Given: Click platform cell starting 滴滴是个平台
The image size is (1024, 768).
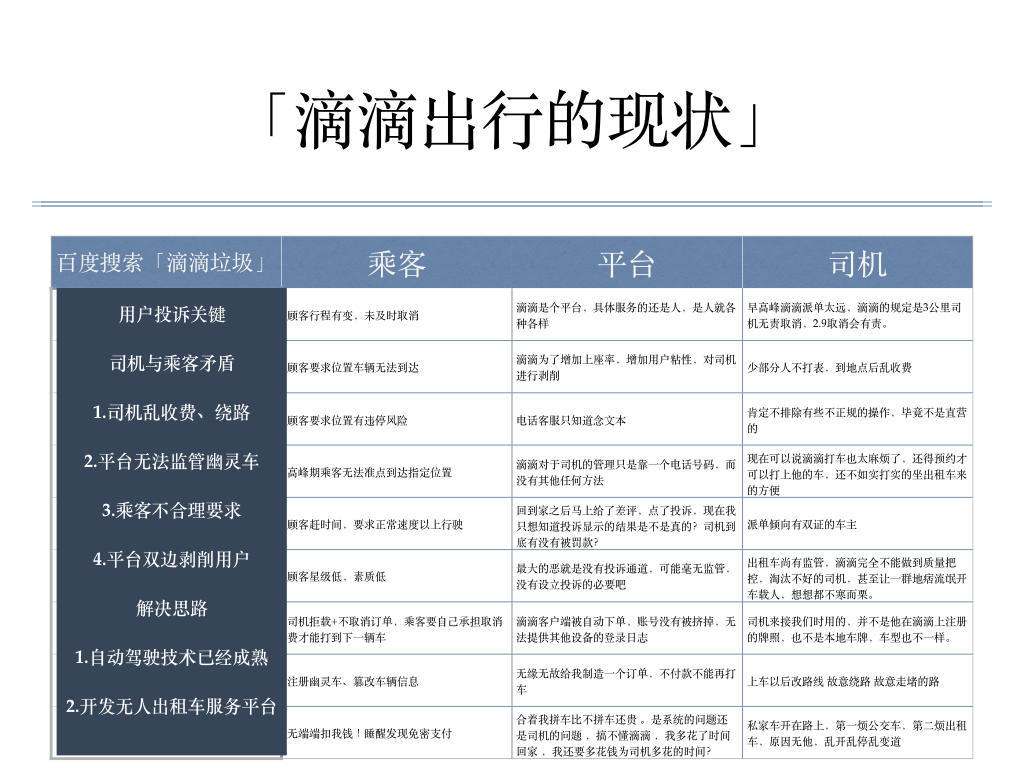Looking at the screenshot, I should 627,315.
